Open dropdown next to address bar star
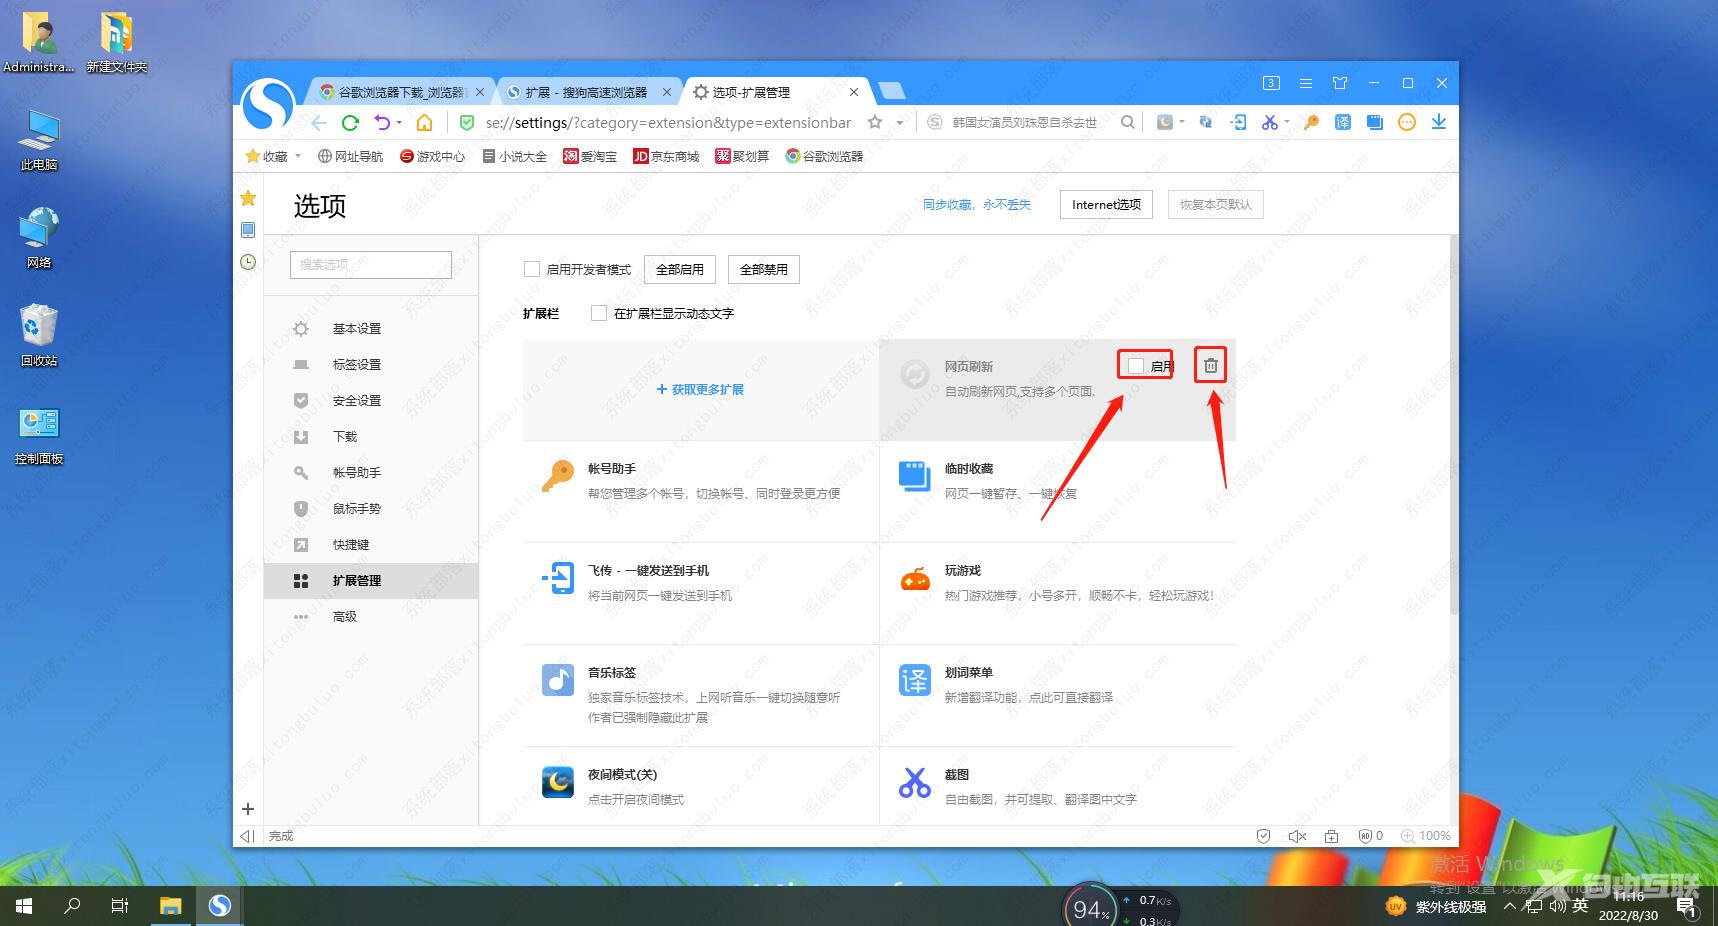The image size is (1718, 926). (900, 123)
